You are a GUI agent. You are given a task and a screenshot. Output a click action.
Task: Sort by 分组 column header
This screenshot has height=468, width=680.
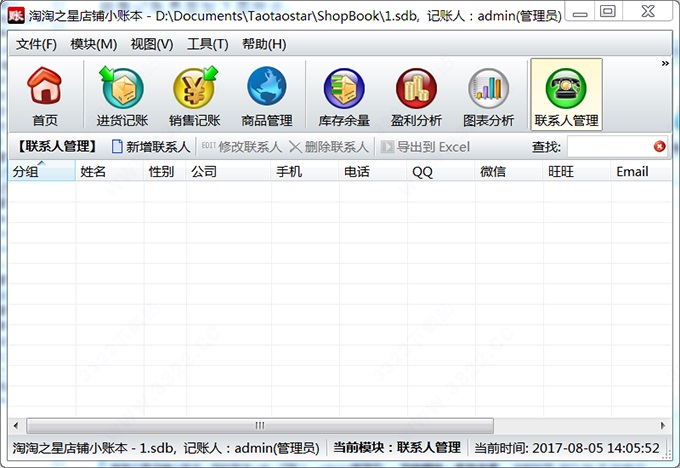coord(40,171)
